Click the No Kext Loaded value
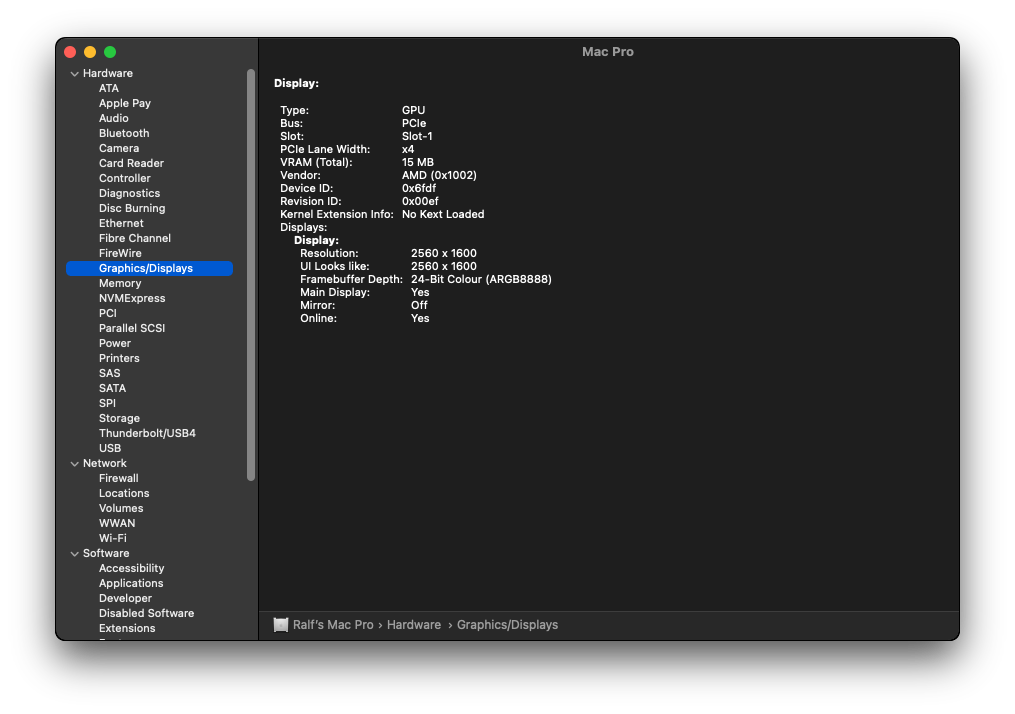 [x=443, y=214]
